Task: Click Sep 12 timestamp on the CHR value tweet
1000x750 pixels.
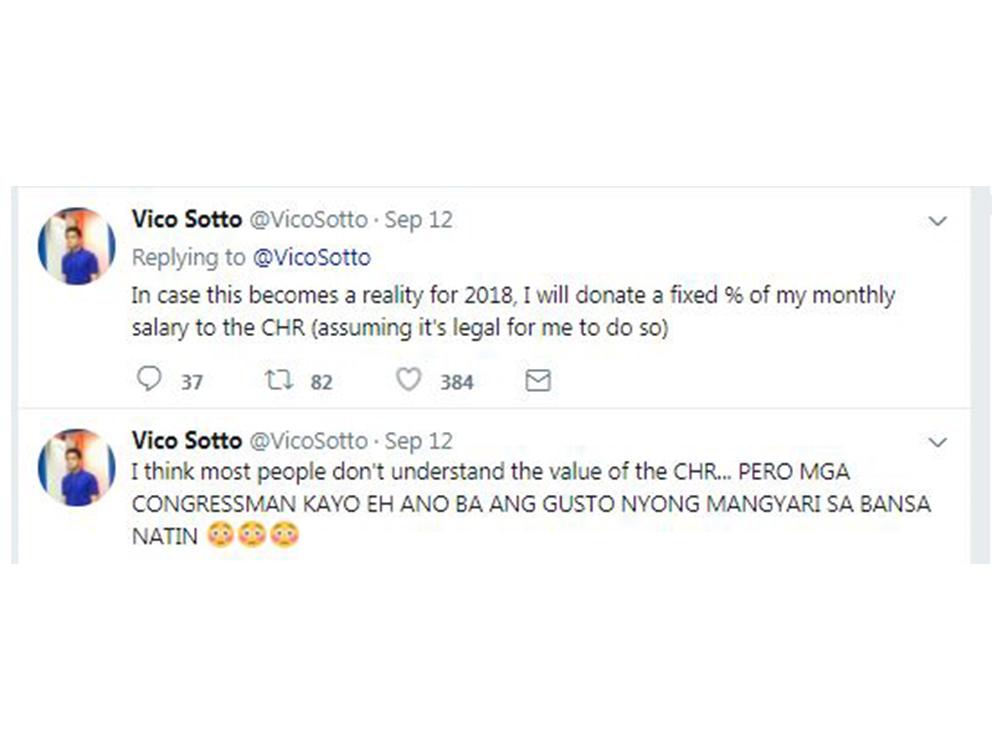Action: pyautogui.click(x=419, y=440)
